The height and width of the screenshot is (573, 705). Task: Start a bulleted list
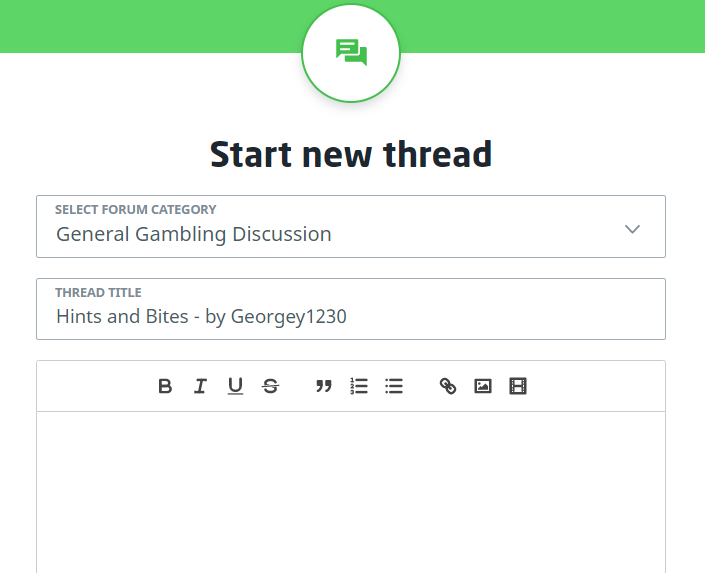click(394, 386)
